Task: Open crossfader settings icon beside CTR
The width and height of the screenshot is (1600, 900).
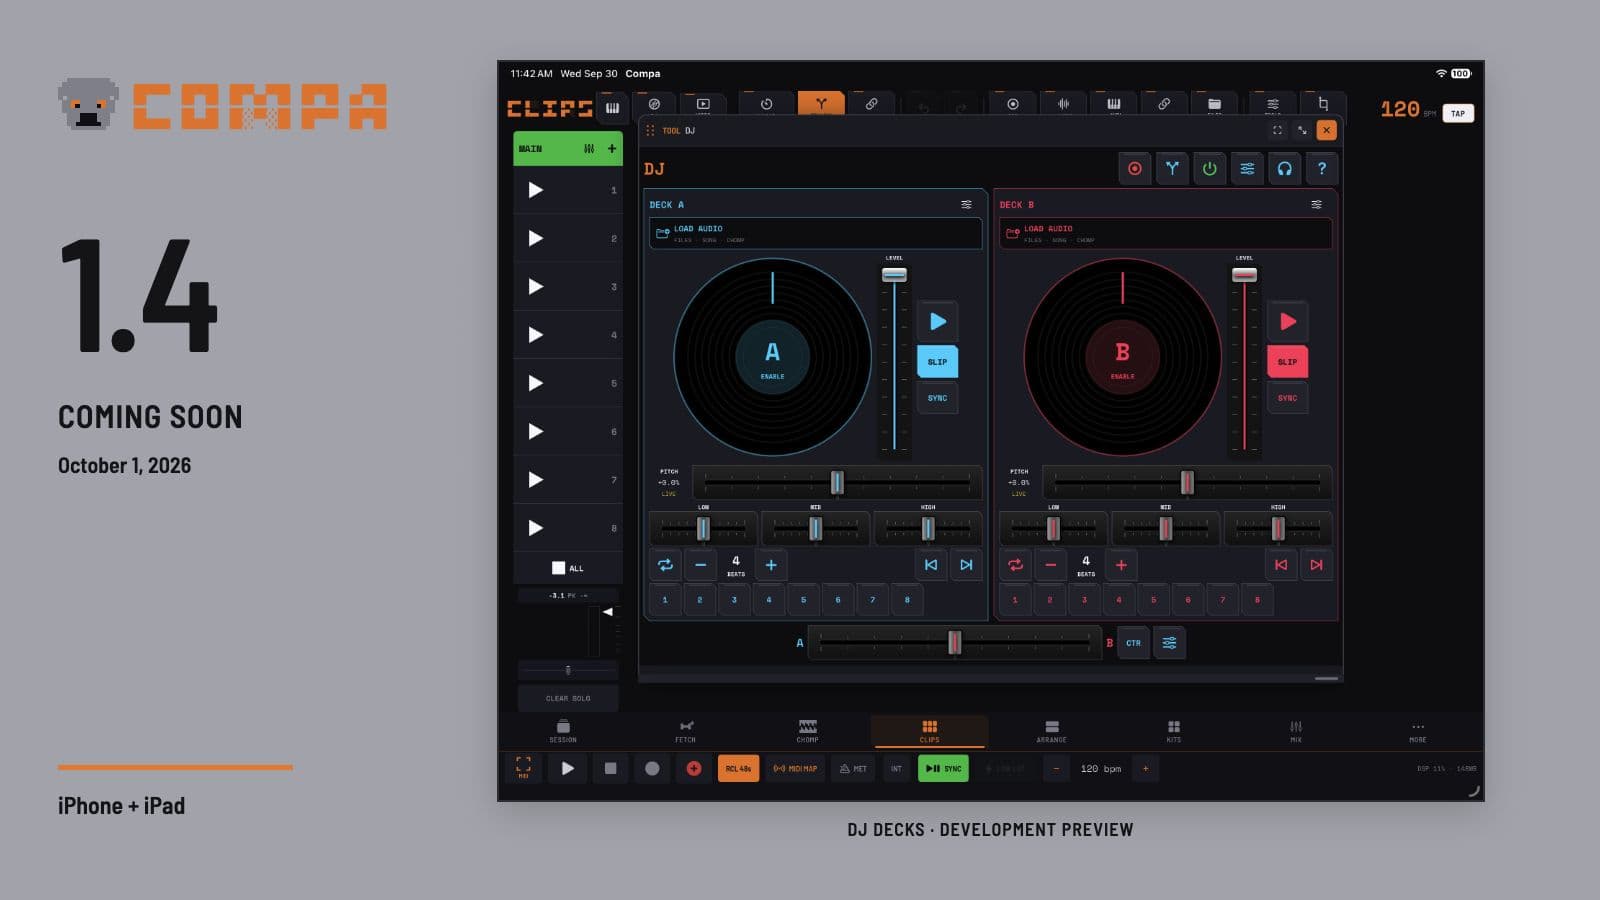Action: click(1169, 643)
